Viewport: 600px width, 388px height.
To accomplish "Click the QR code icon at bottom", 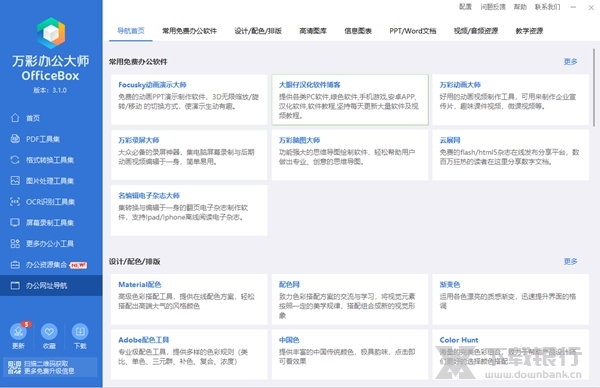I will pos(14,367).
